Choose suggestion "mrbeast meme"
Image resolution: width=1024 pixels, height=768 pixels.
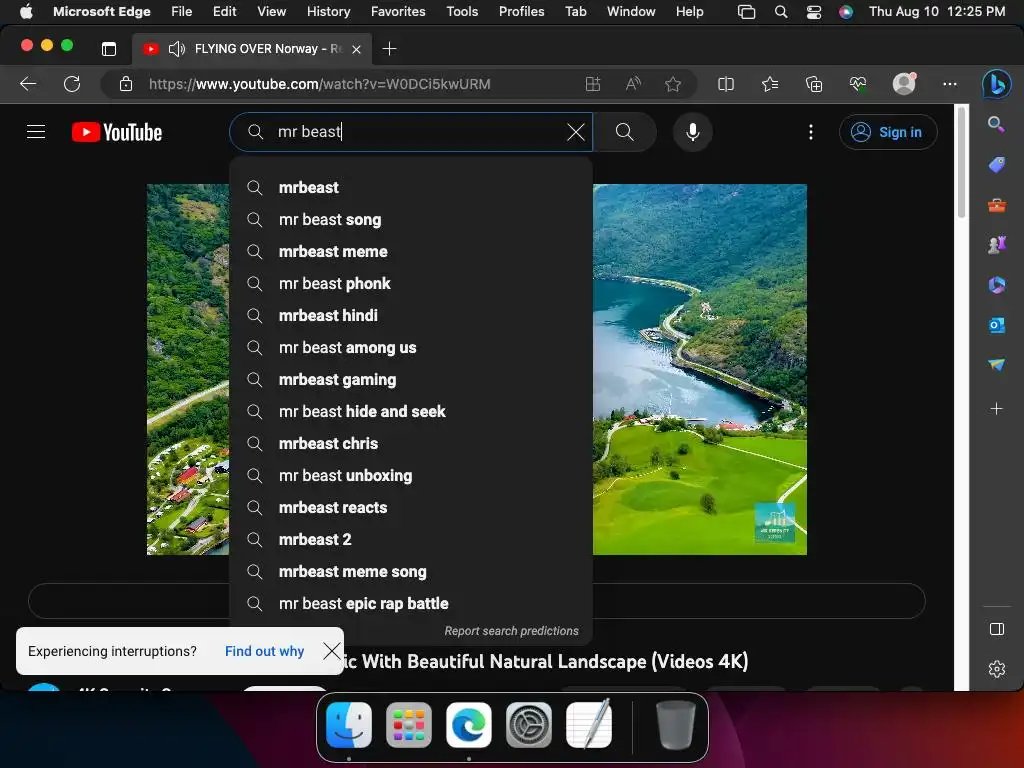411,251
